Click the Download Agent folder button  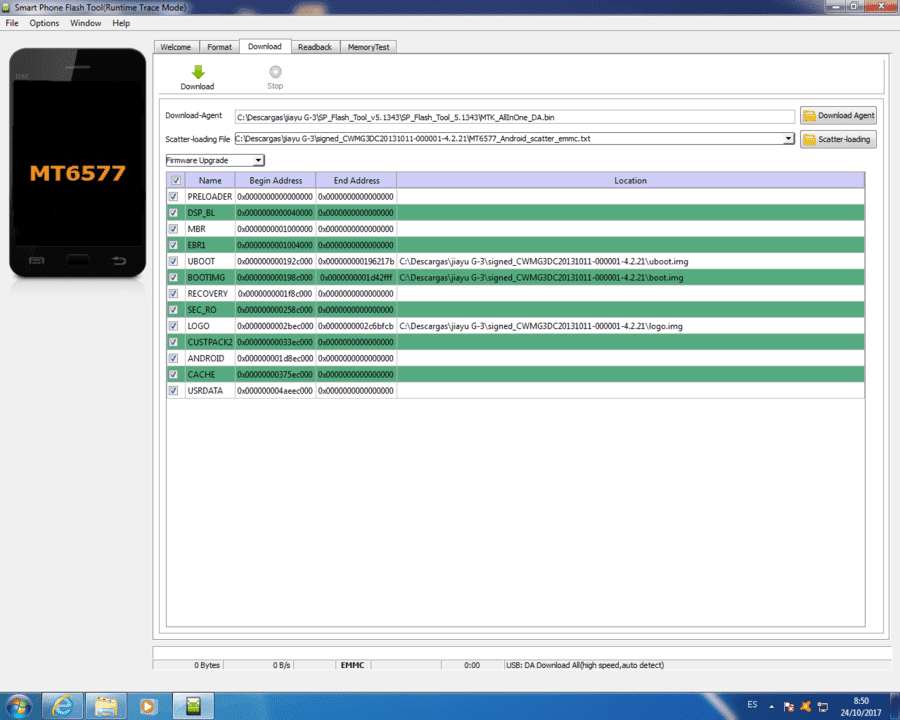click(x=838, y=115)
